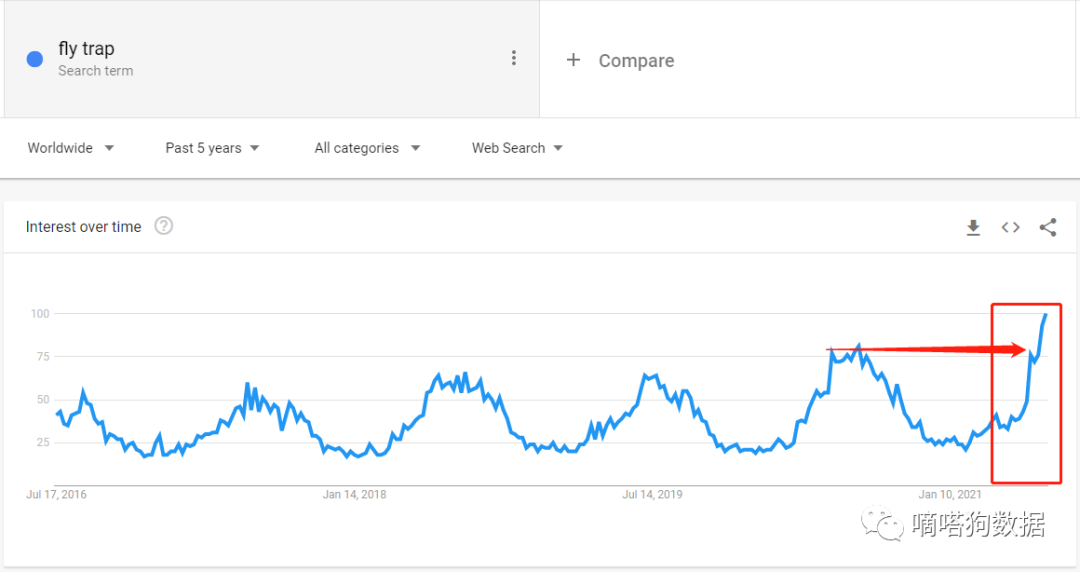Expand the All categories dropdown
Viewport: 1080px width, 572px height.
point(367,148)
